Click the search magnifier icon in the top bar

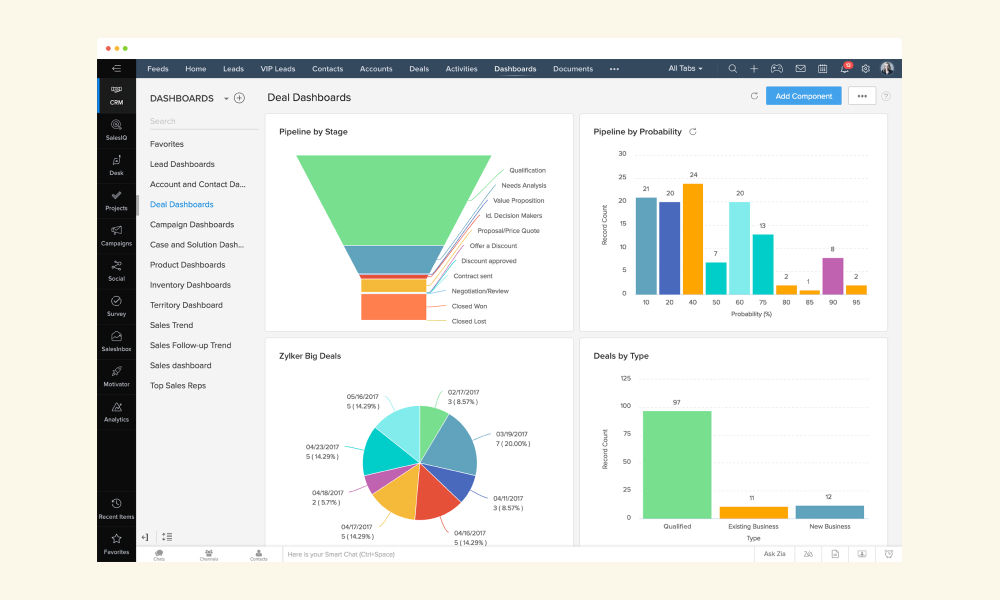coord(732,68)
